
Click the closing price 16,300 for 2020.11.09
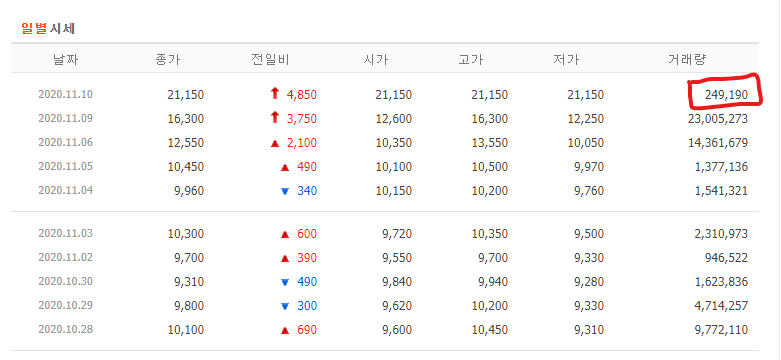tap(186, 119)
